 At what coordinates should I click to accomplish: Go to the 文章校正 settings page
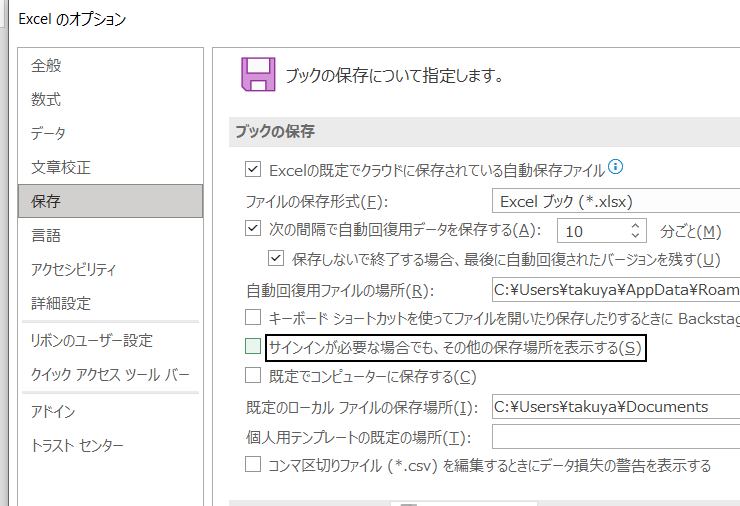pyautogui.click(x=110, y=168)
